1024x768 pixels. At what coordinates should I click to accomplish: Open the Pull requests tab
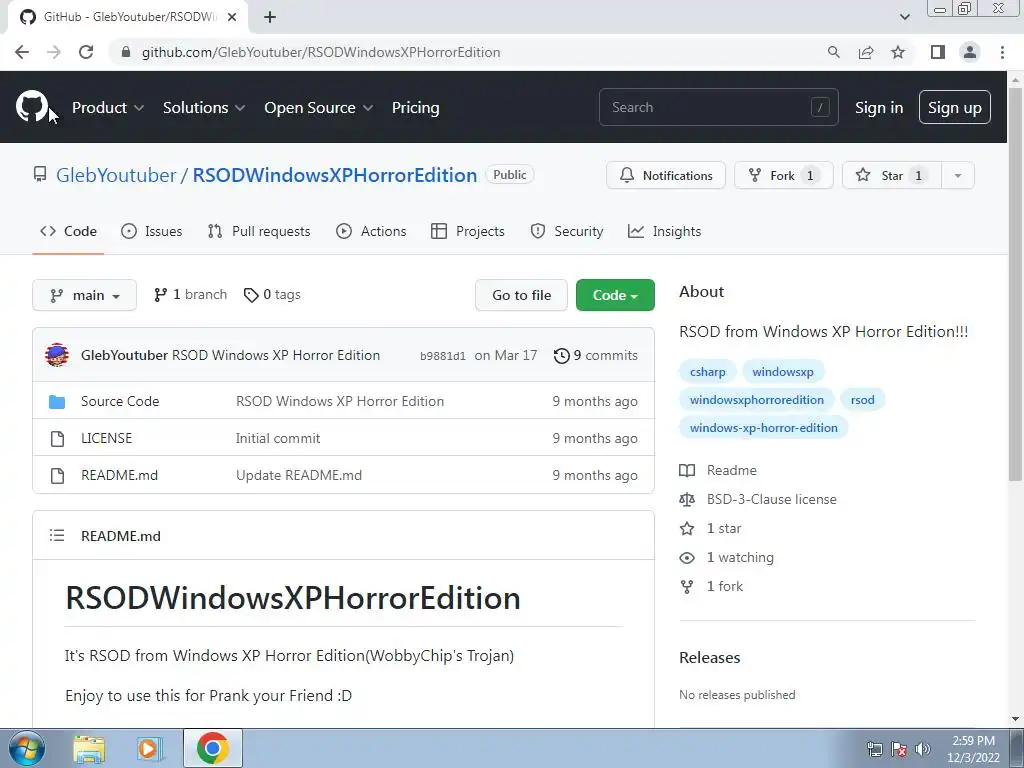click(259, 231)
